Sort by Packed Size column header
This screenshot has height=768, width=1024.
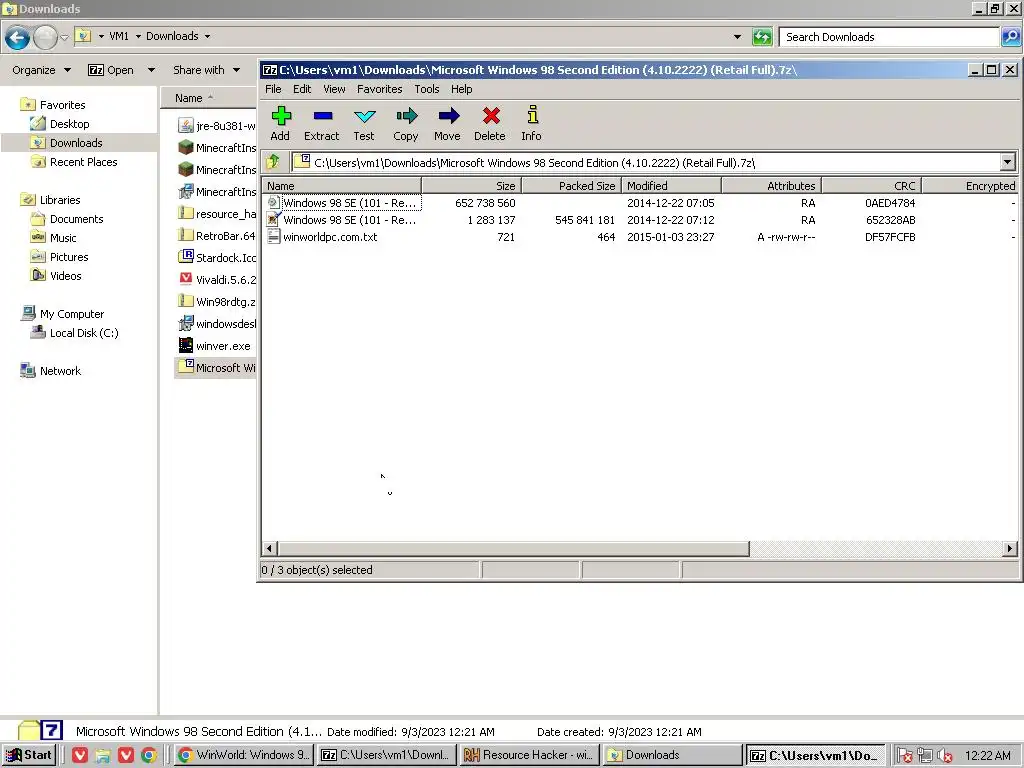coord(571,186)
